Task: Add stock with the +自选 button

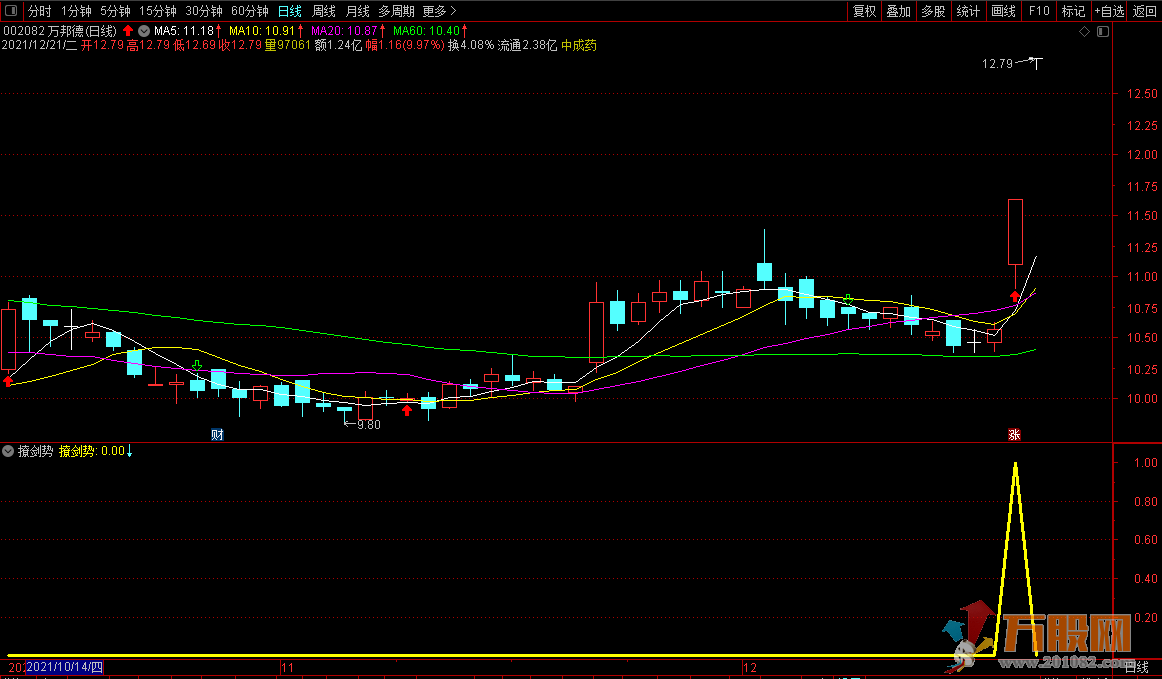Action: click(1109, 11)
